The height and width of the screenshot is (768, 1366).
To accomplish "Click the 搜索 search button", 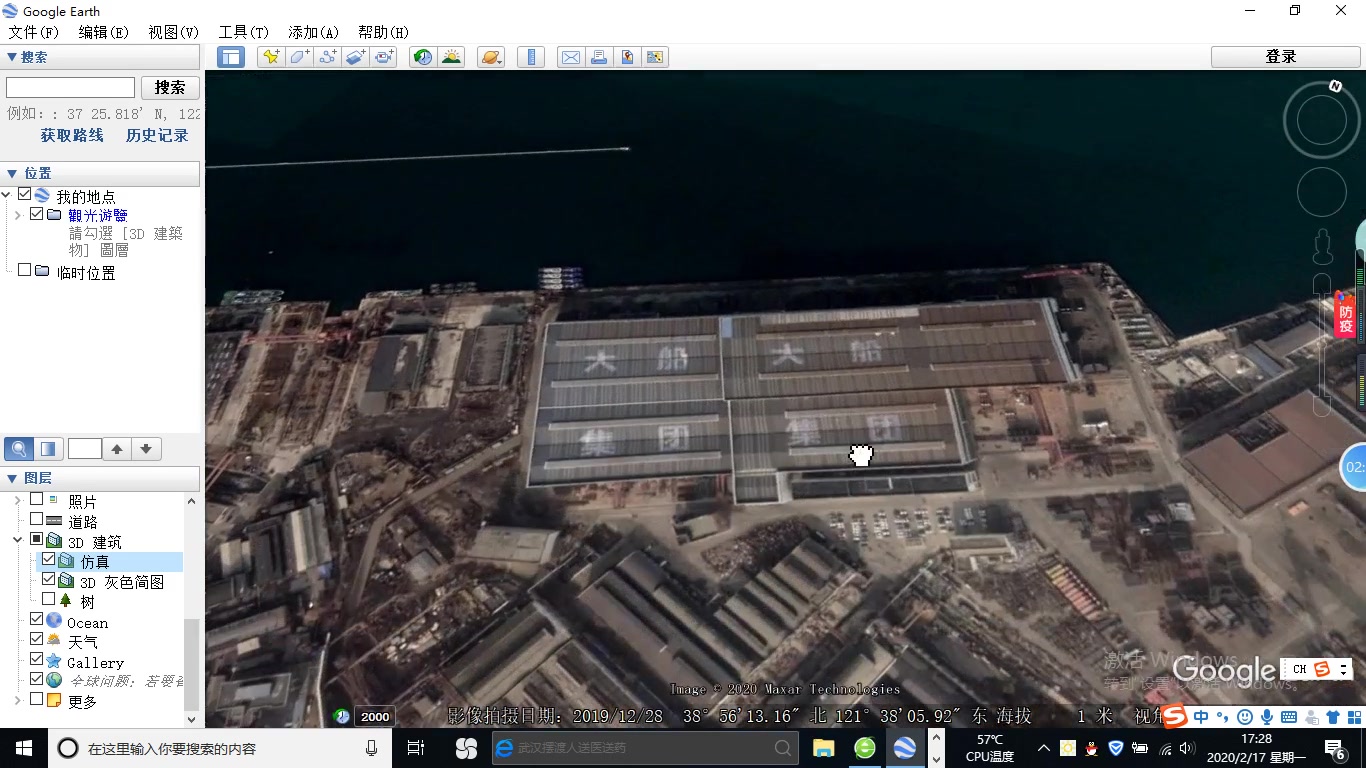I will click(x=170, y=88).
